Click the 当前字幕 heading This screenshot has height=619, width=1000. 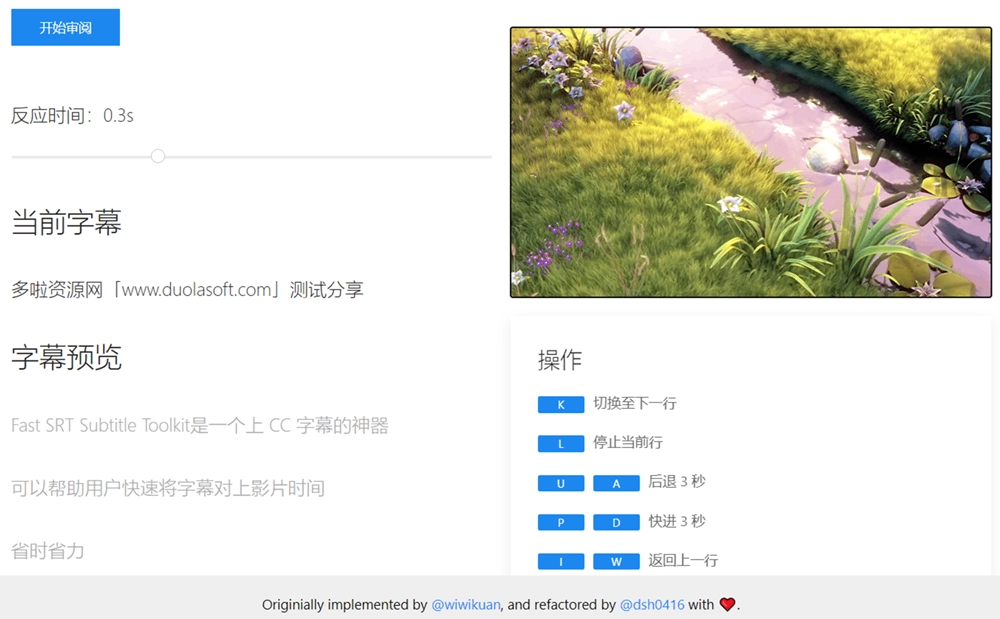[x=66, y=222]
